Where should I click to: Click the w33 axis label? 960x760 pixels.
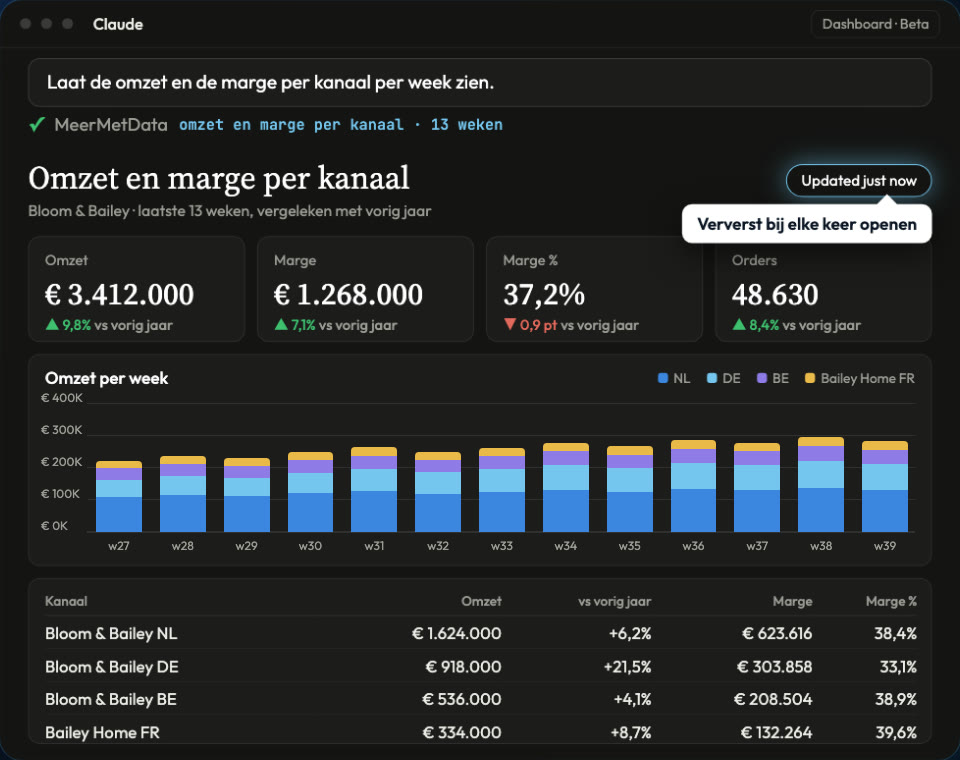[501, 546]
